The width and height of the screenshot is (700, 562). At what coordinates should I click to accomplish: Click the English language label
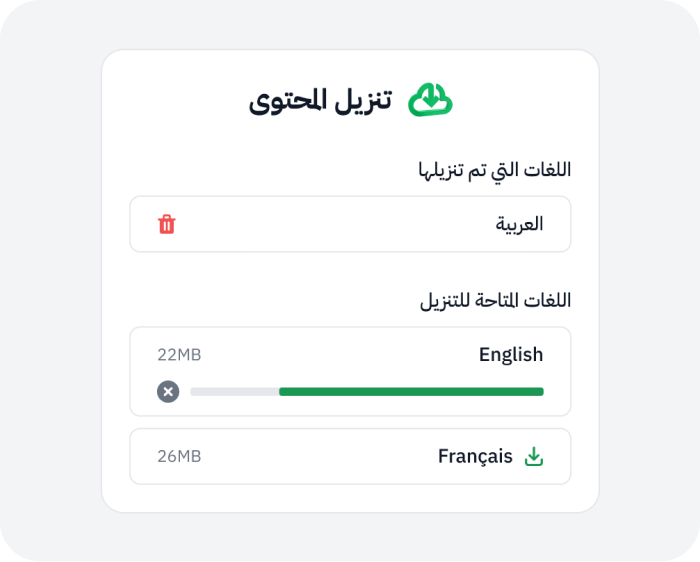click(510, 355)
